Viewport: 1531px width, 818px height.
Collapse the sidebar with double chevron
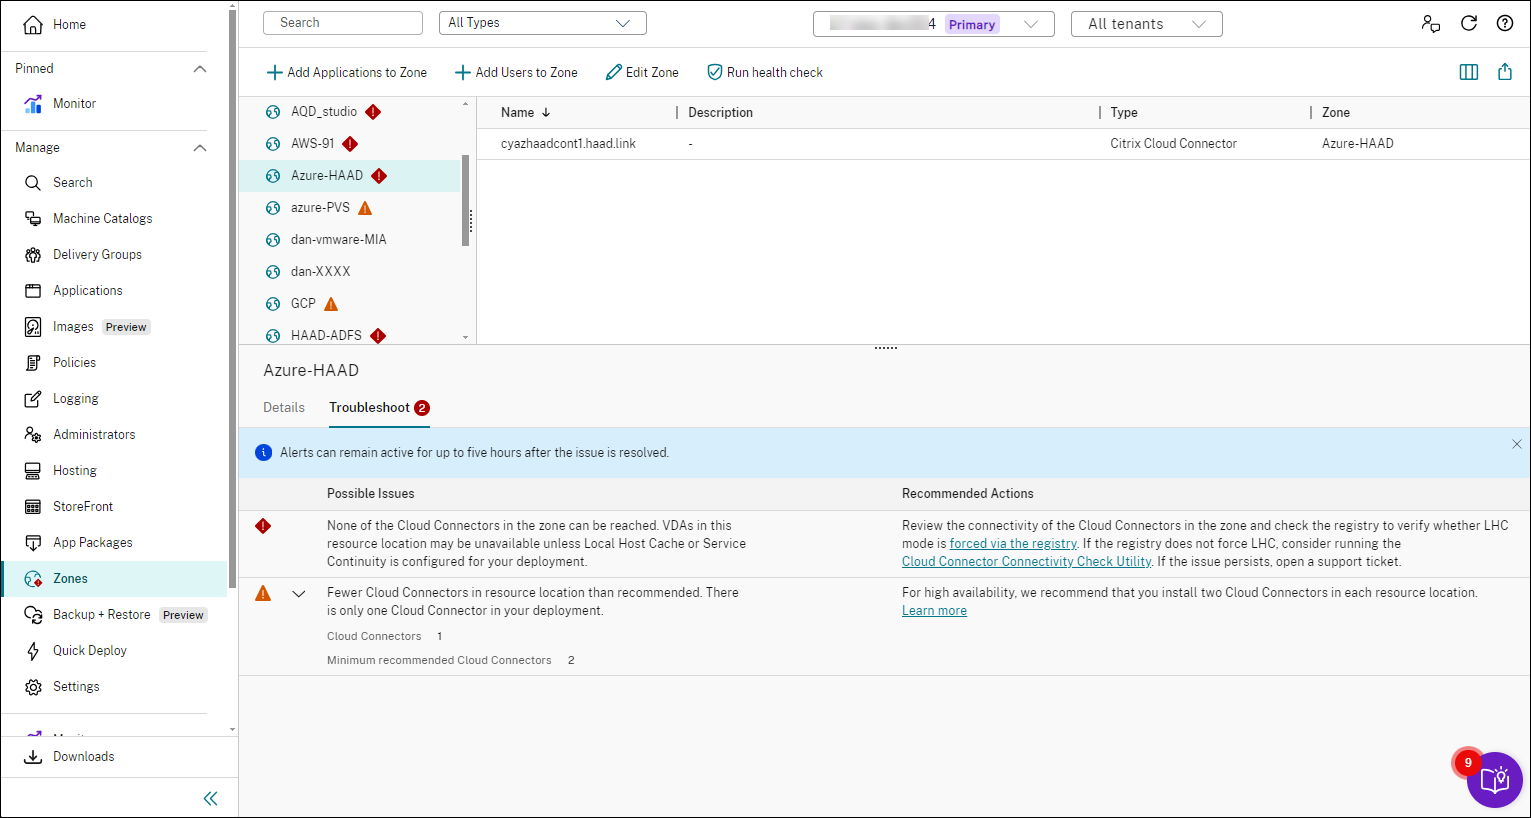click(x=210, y=798)
